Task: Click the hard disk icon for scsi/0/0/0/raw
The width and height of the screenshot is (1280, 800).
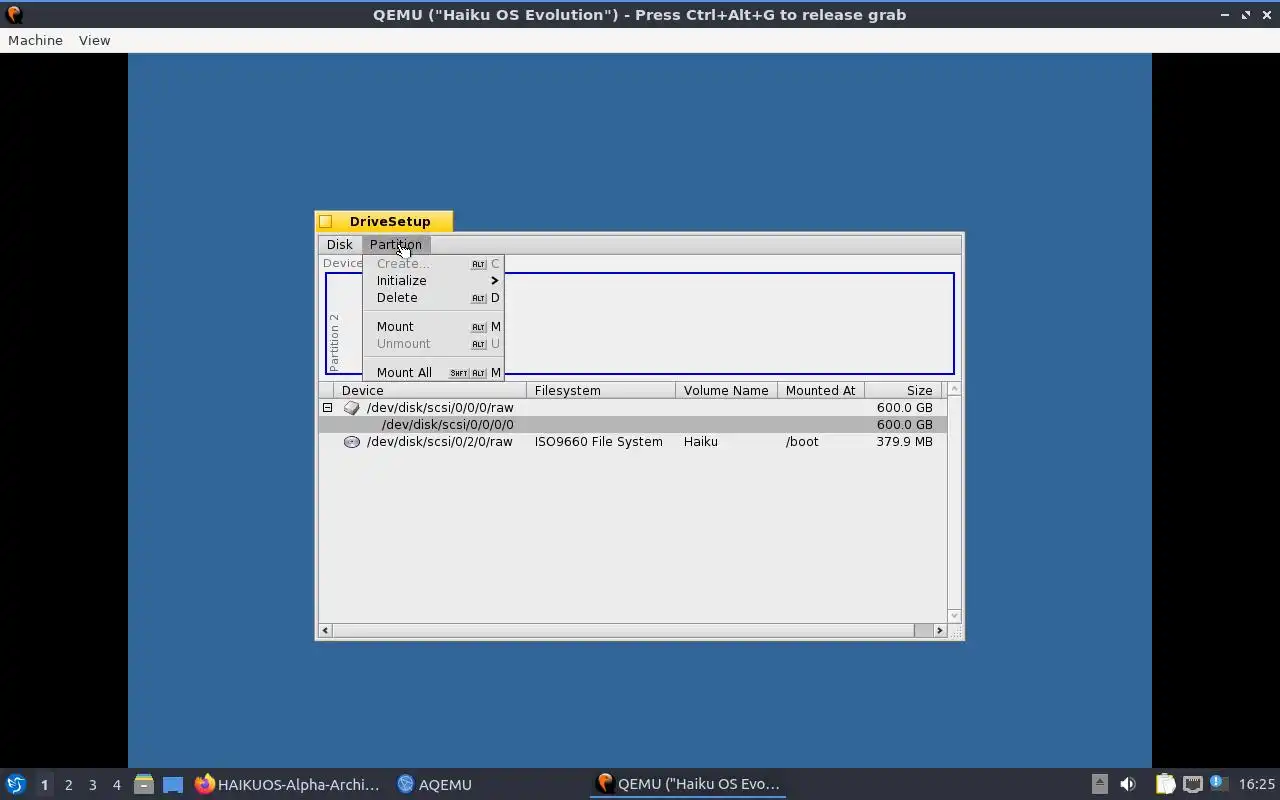Action: (x=351, y=407)
